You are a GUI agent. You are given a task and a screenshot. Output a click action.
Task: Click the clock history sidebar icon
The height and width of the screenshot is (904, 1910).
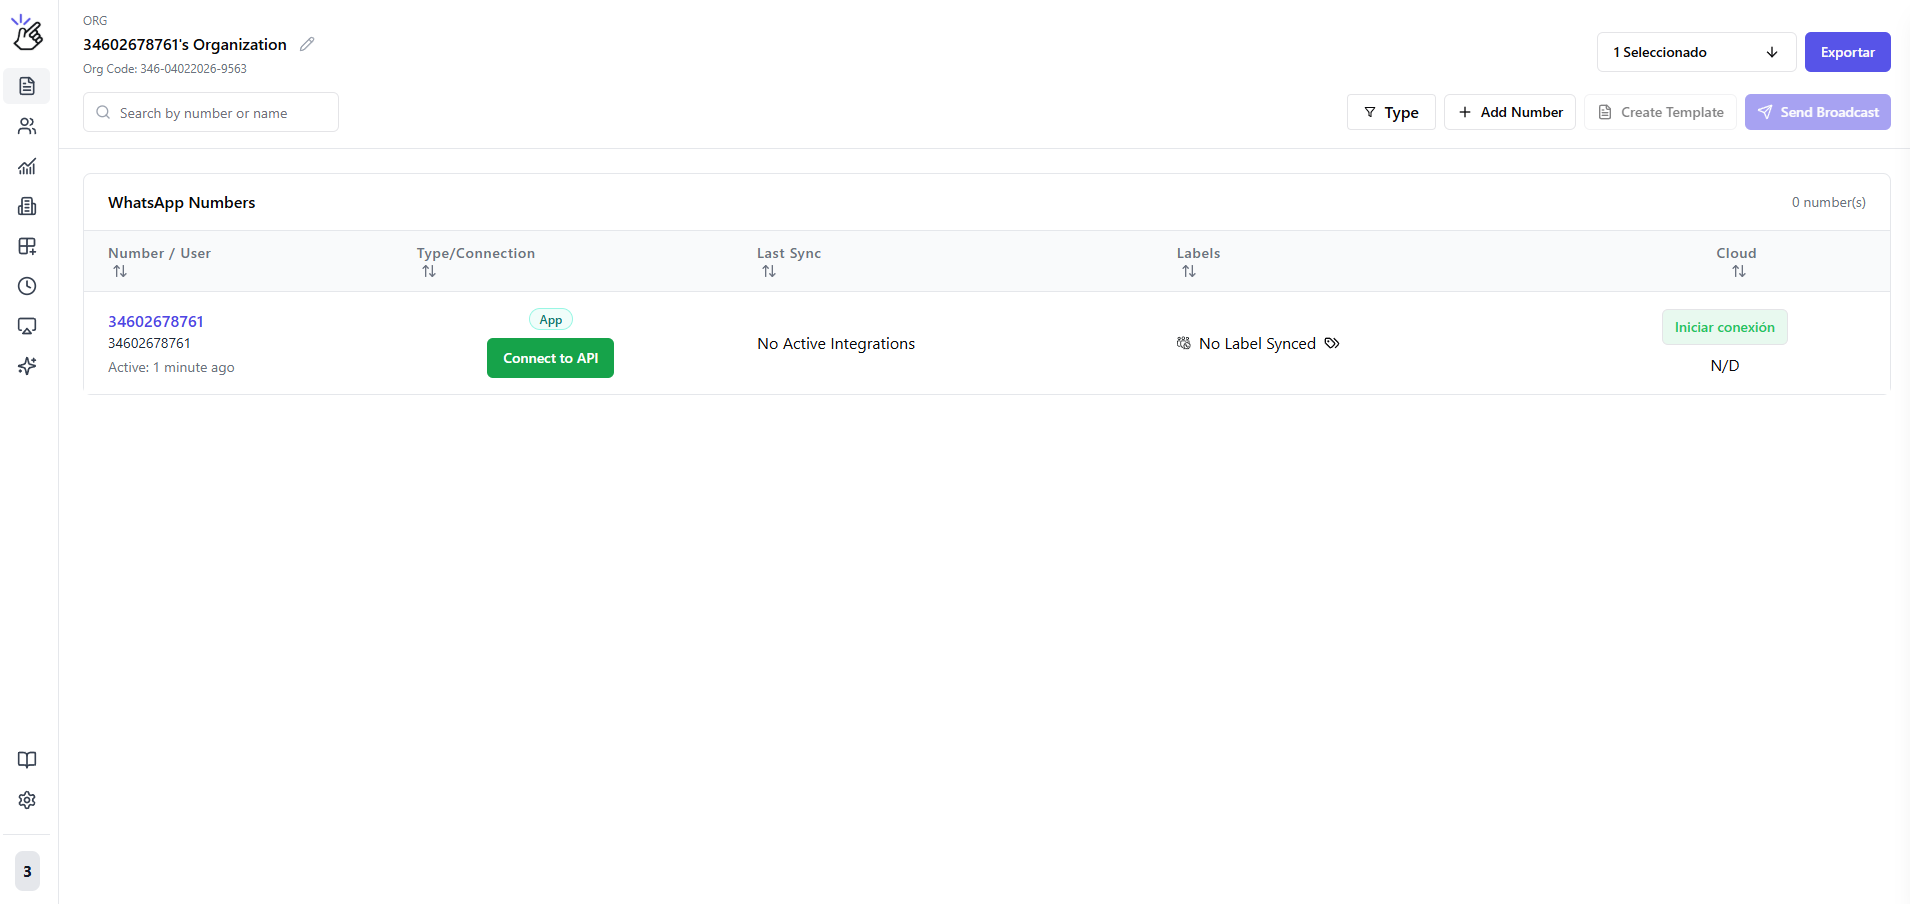pos(27,286)
